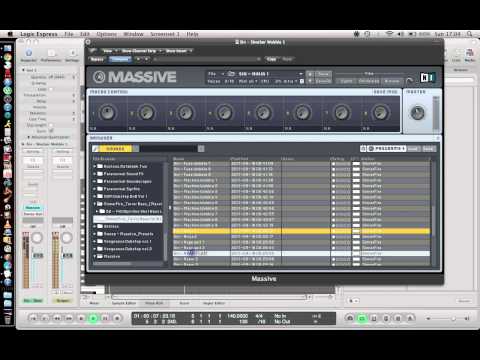Switch to the Sample Editor tab
The width and height of the screenshot is (480, 360).
(124, 303)
